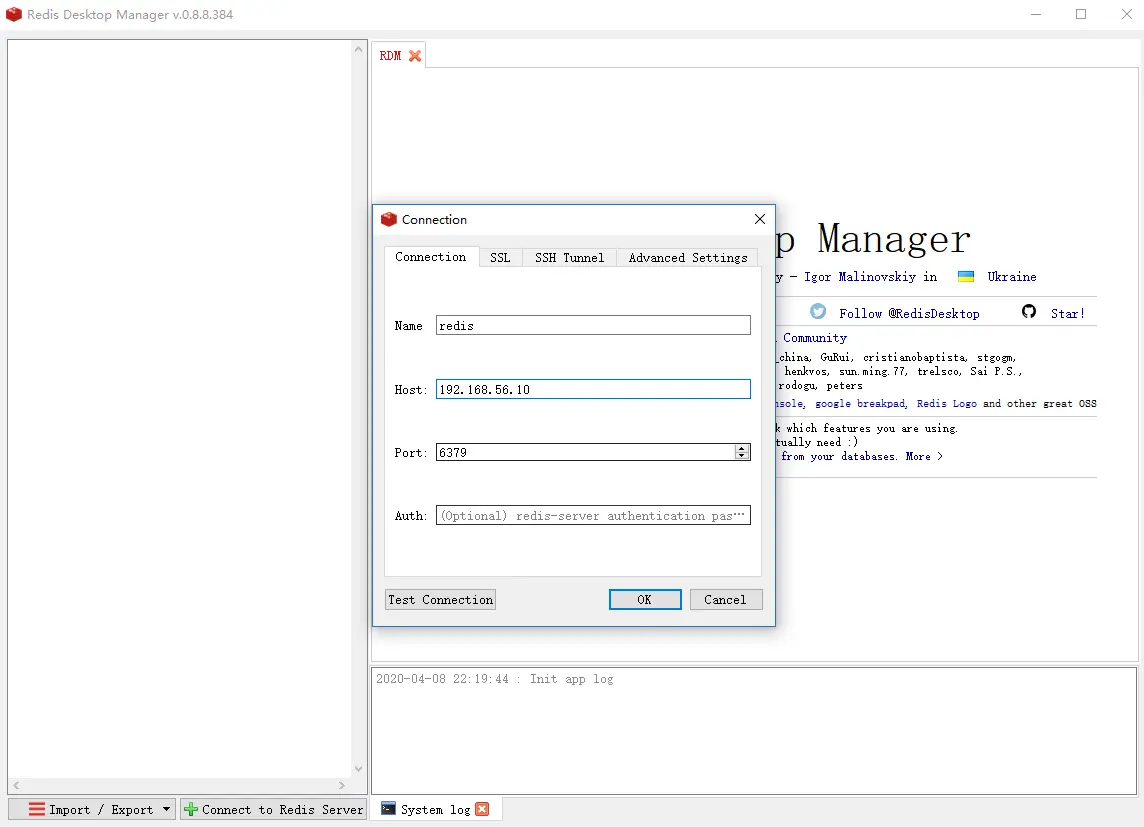Image resolution: width=1144 pixels, height=827 pixels.
Task: Select the System log tab
Action: click(x=435, y=809)
